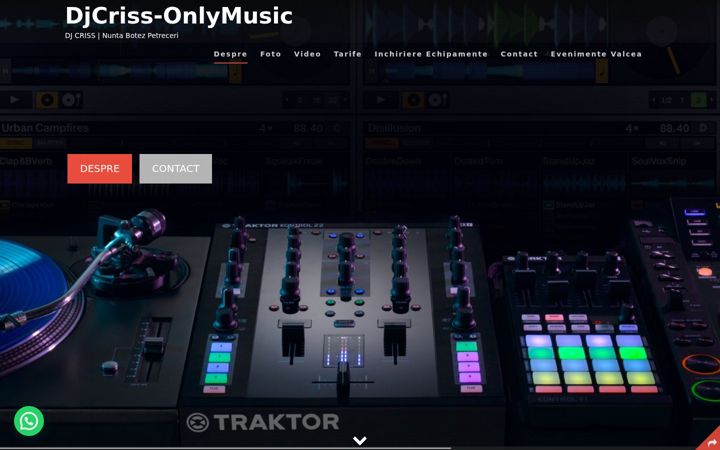
Task: Click the DjCriss-OnlyMusic site title
Action: (x=179, y=16)
